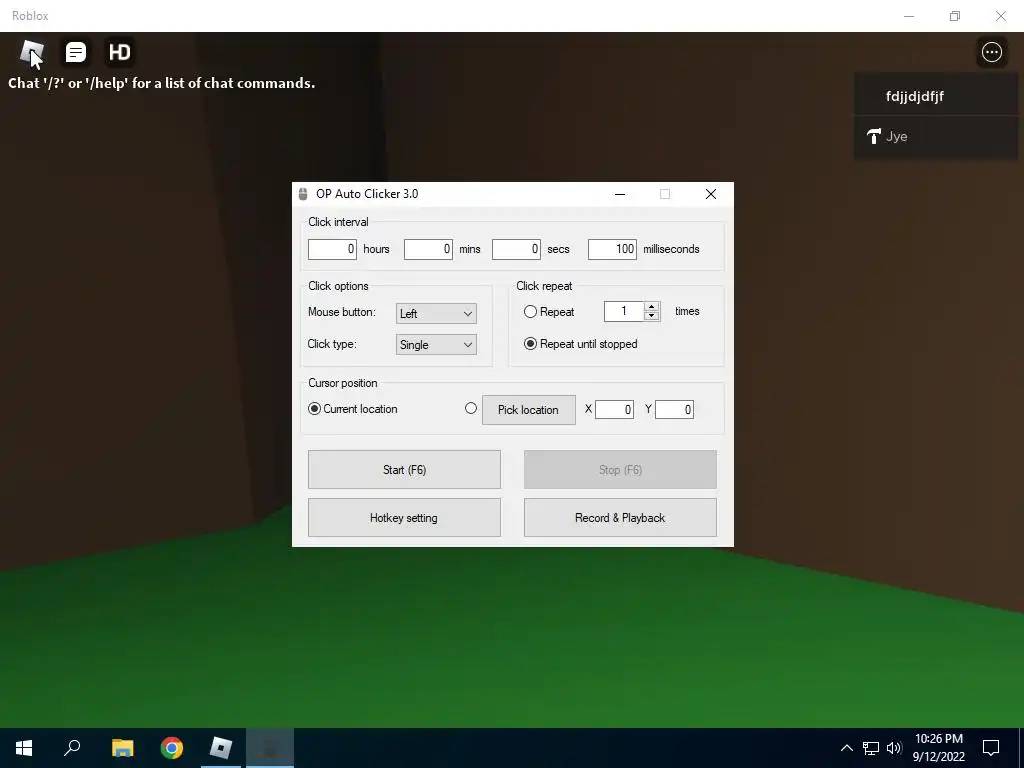
Task: Decrease the repeat count with down arrow
Action: [x=651, y=316]
